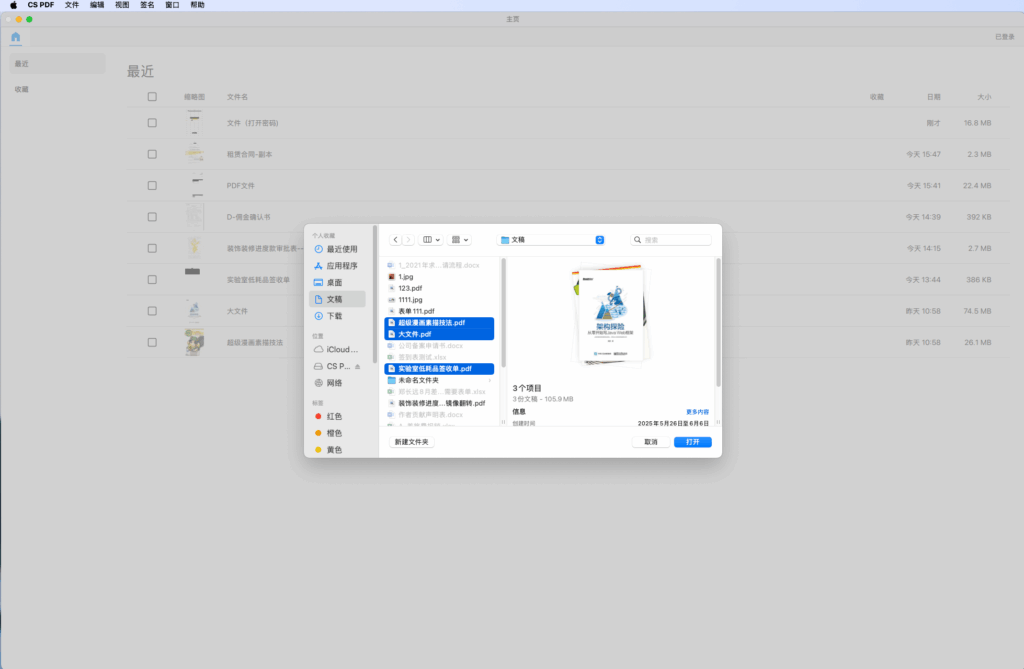Click 更多内容 link in preview
The height and width of the screenshot is (669, 1024).
click(x=697, y=412)
